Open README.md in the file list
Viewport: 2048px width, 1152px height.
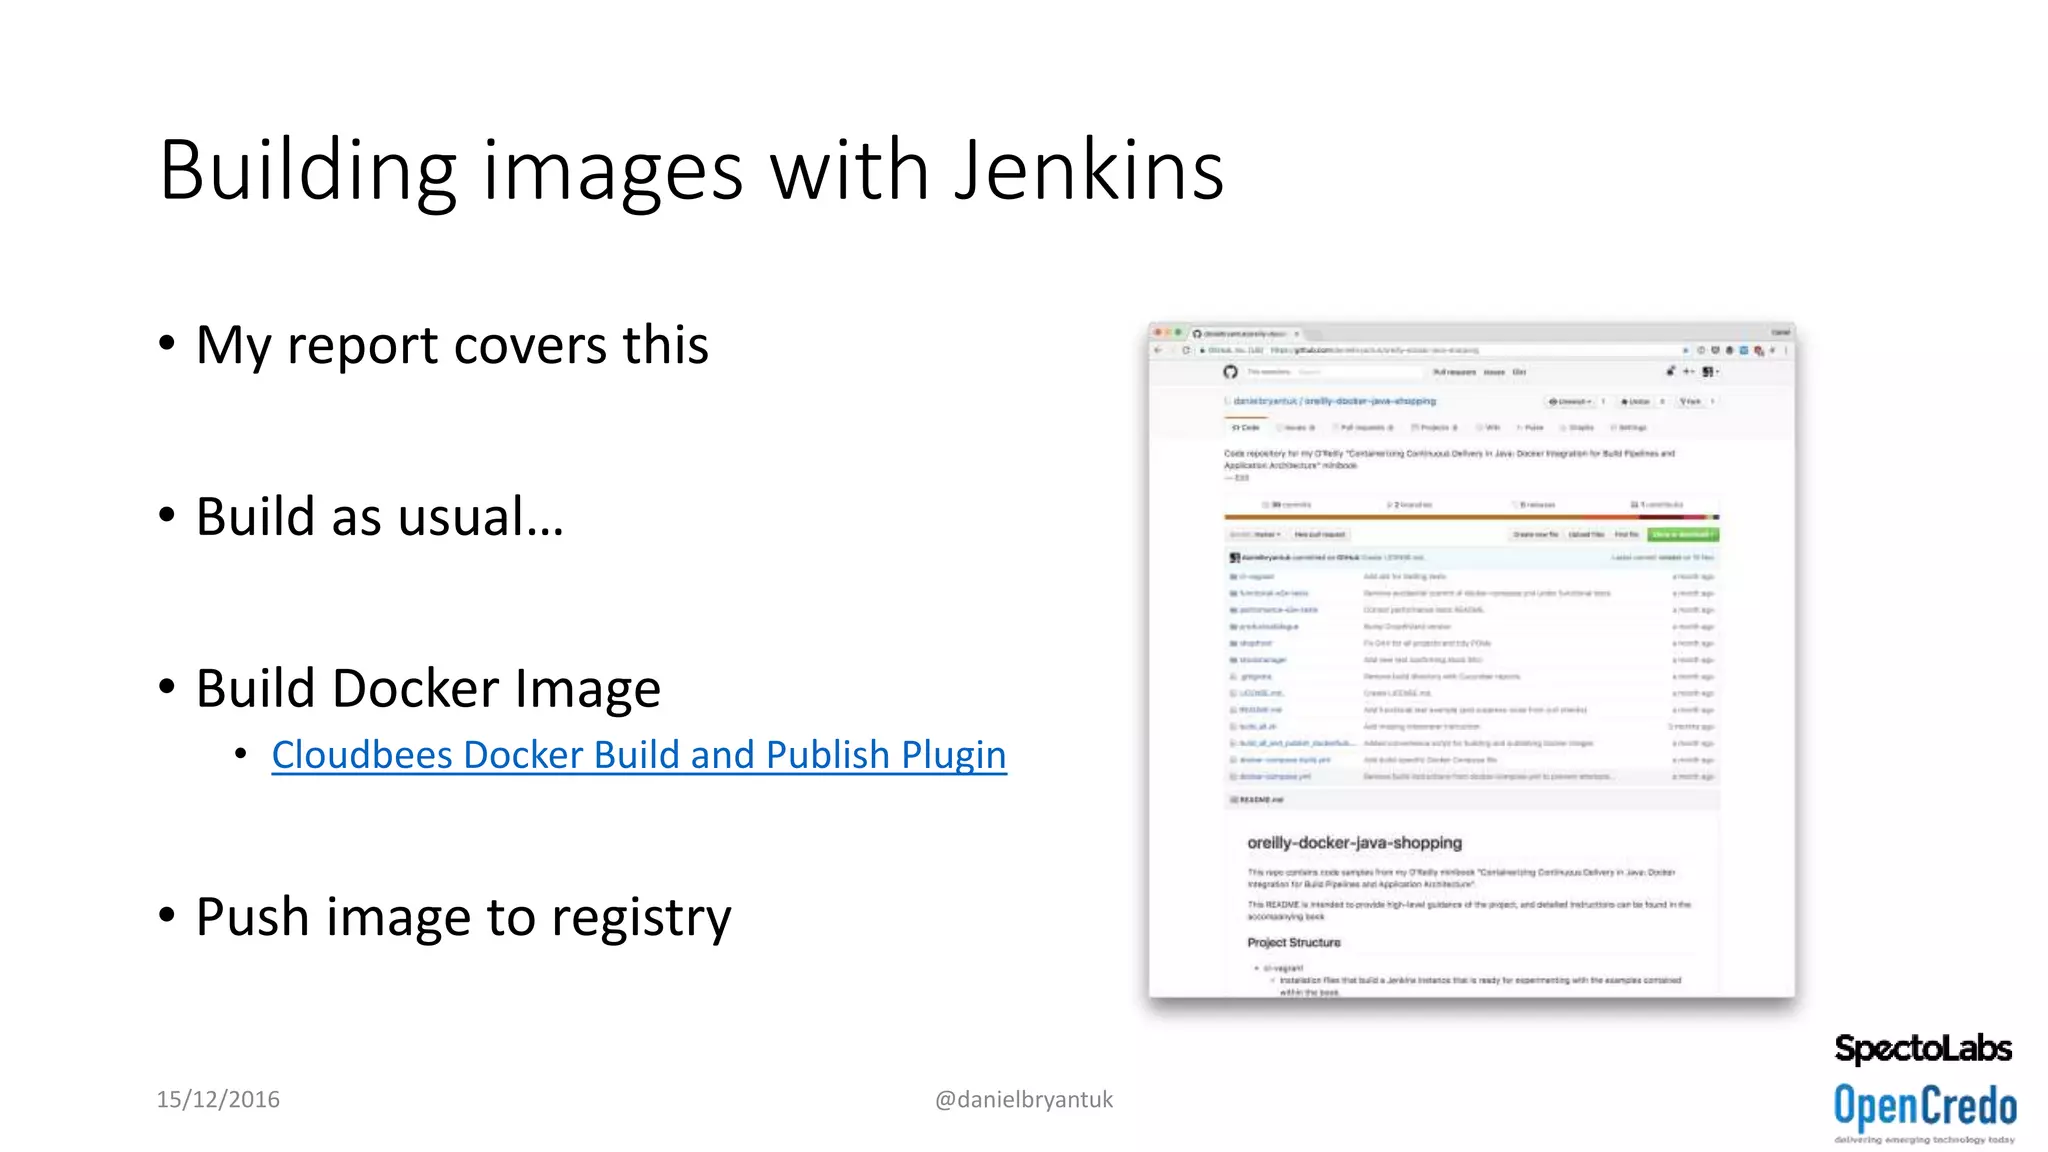[1261, 710]
